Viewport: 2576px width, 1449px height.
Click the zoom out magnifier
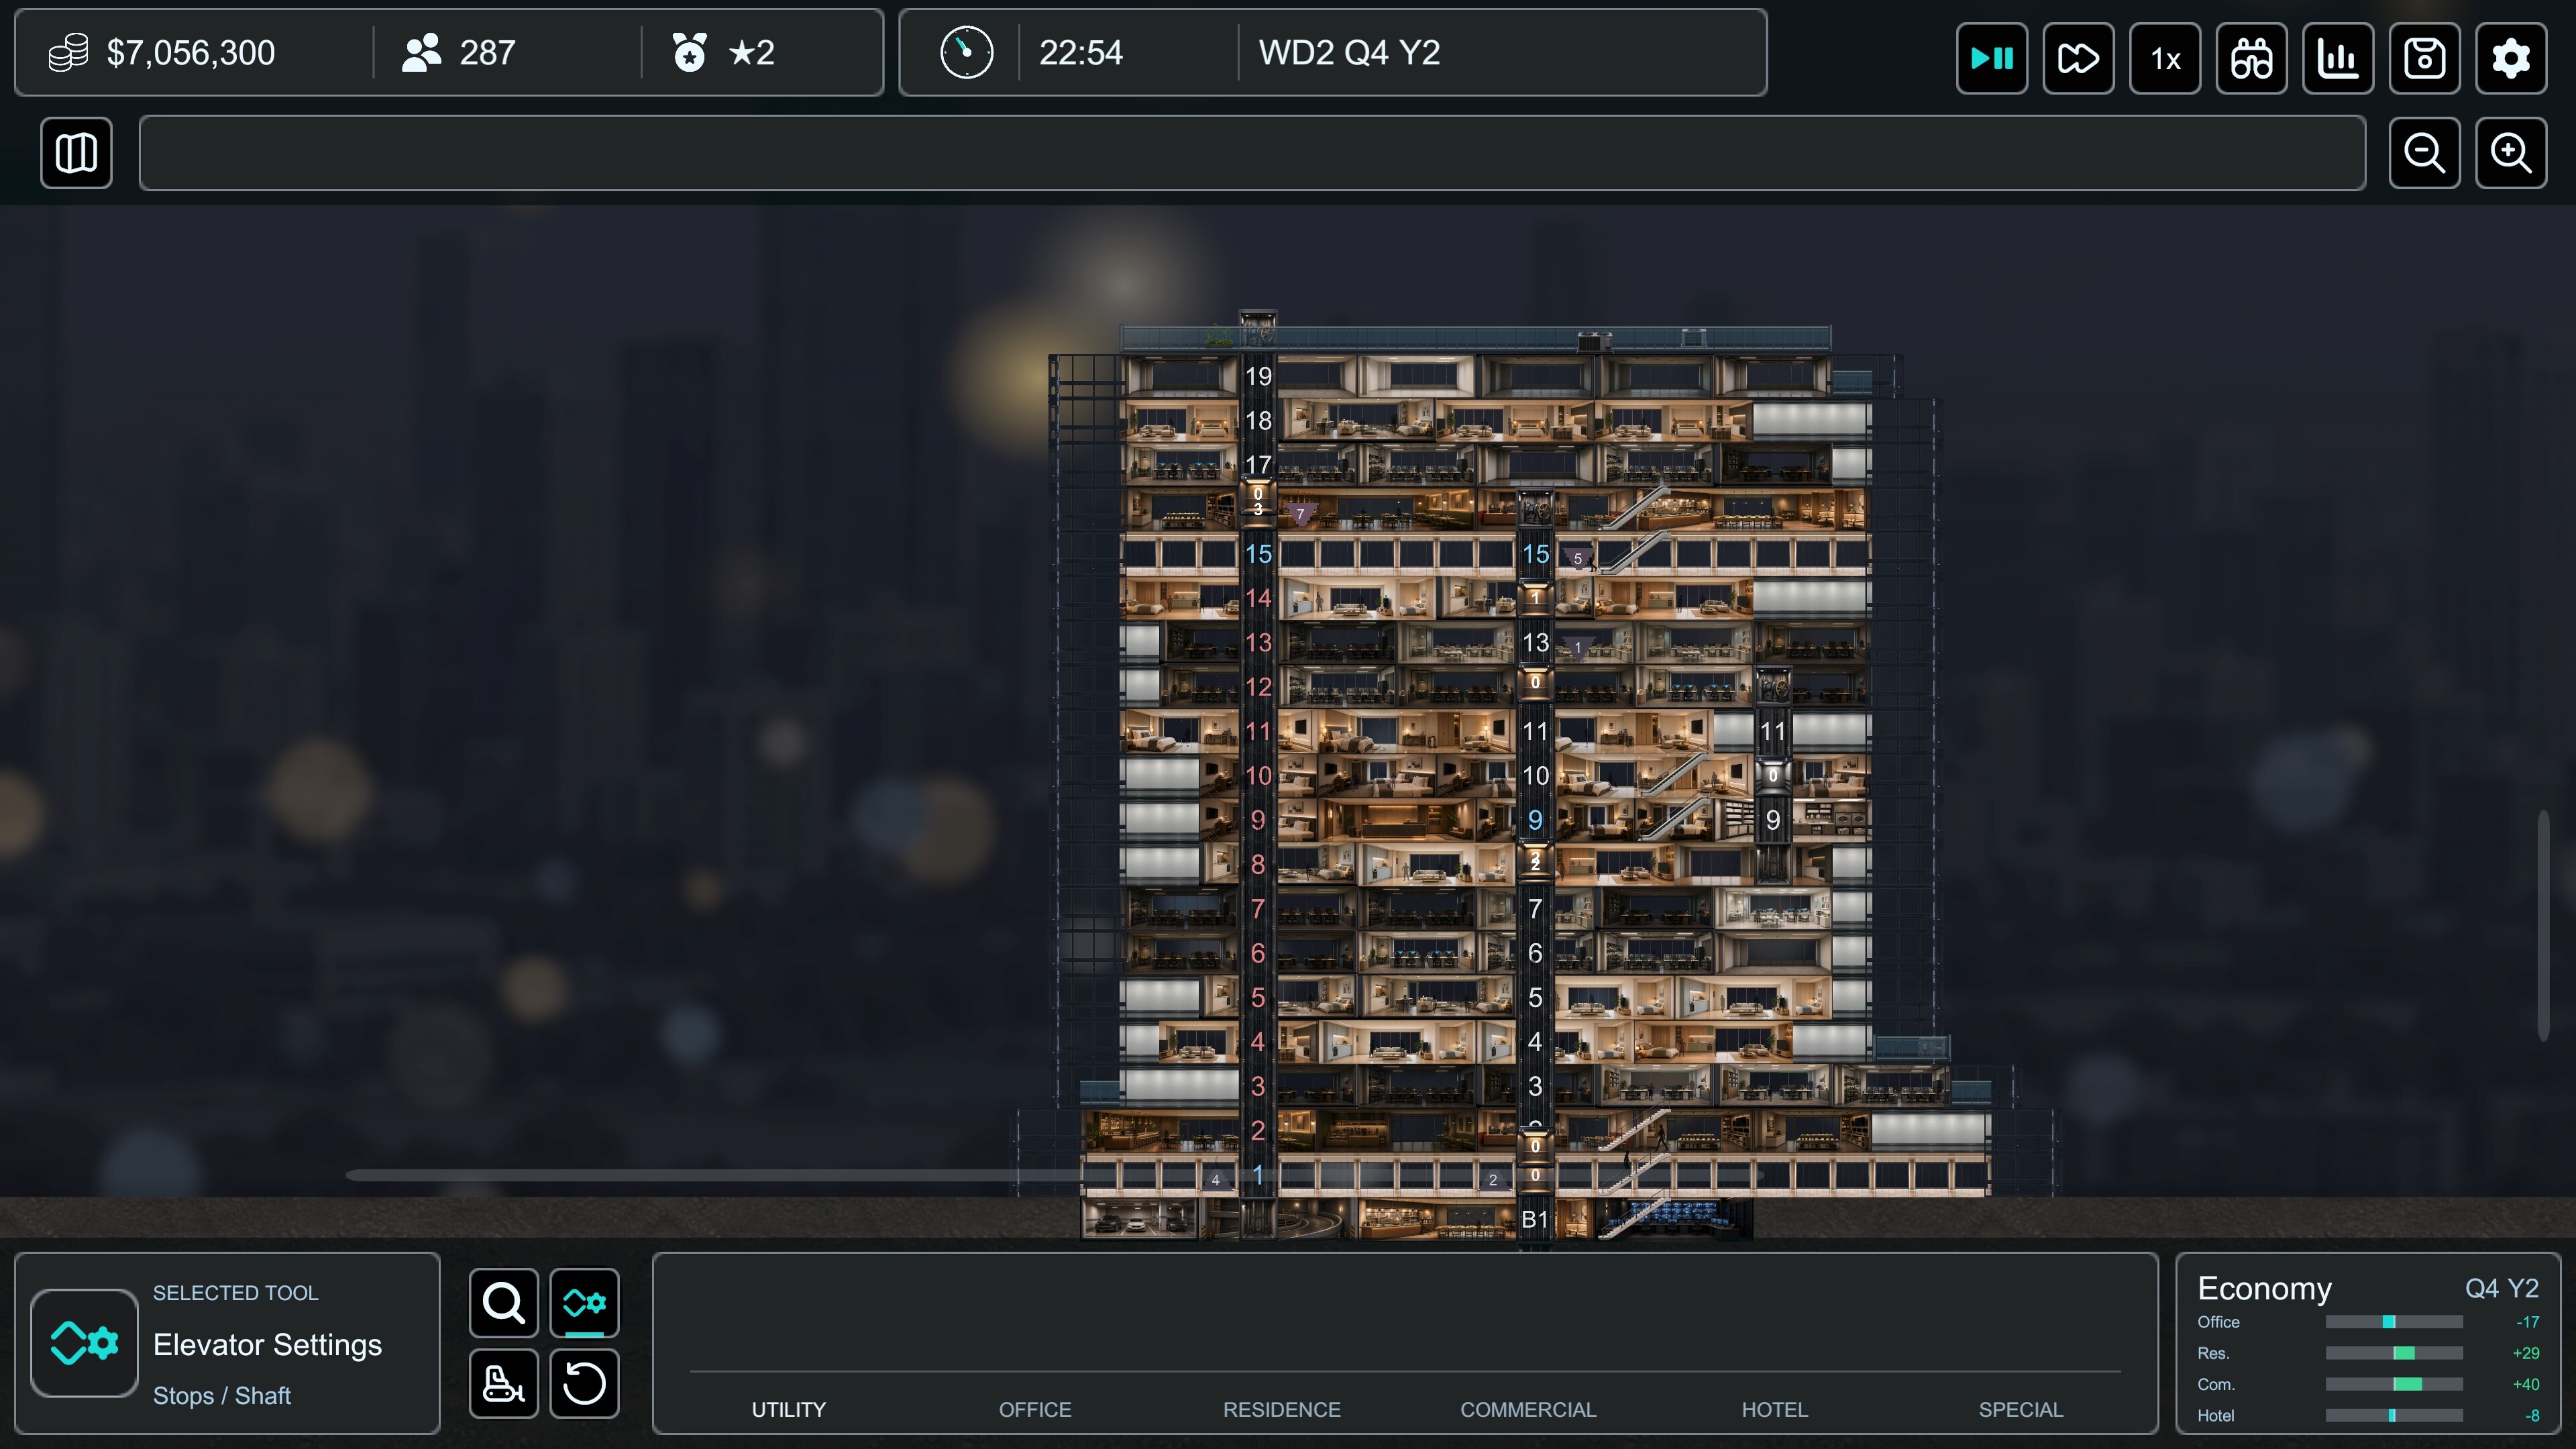[x=2424, y=153]
